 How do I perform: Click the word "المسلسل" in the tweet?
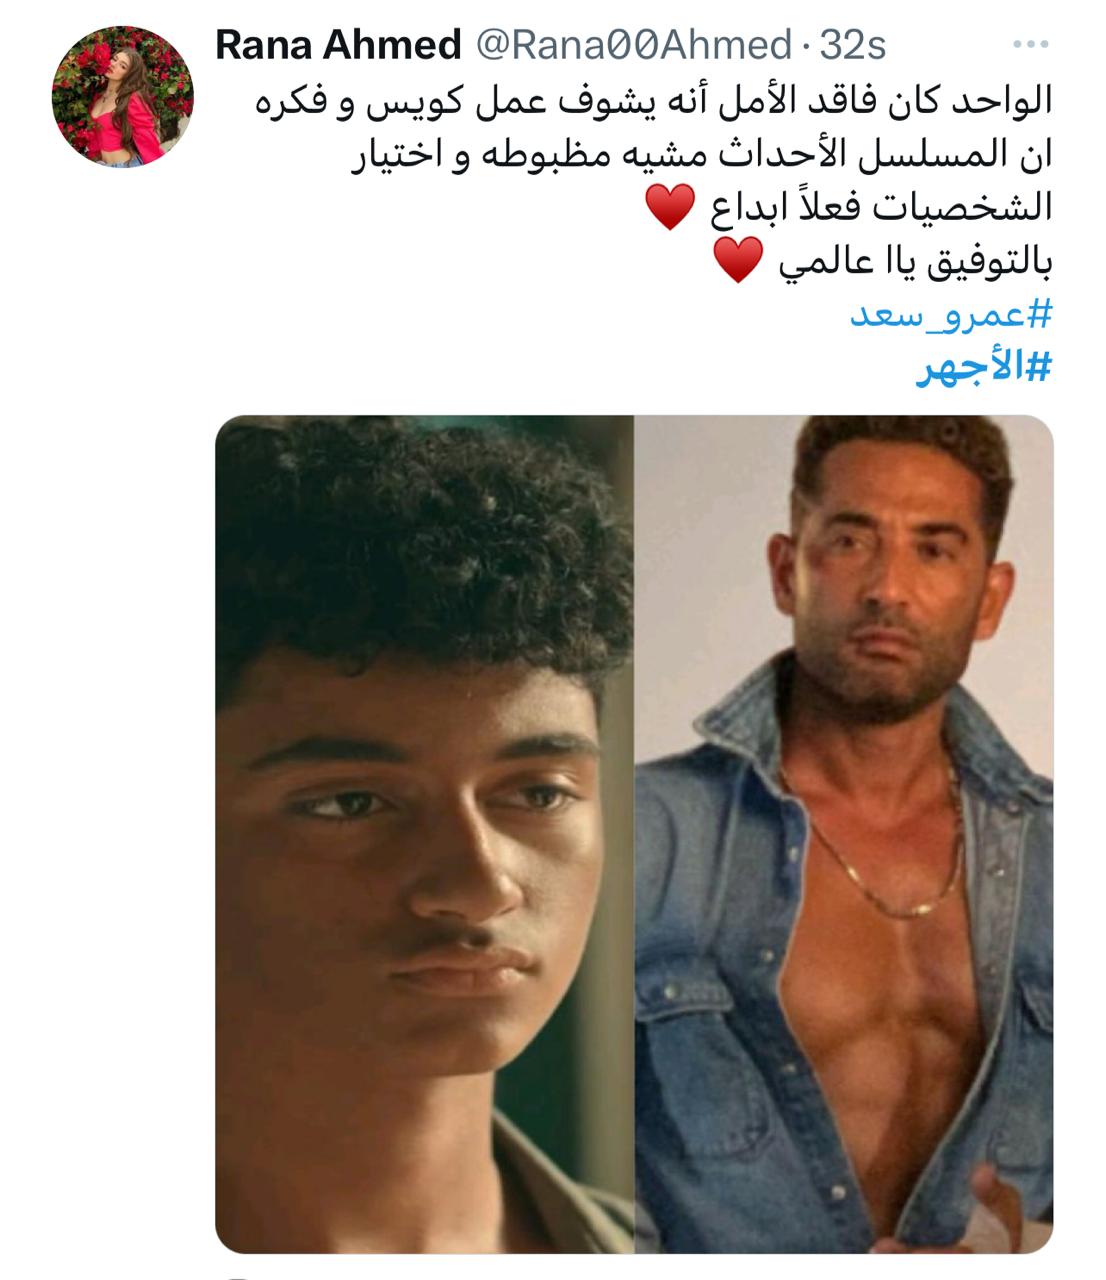(x=940, y=155)
